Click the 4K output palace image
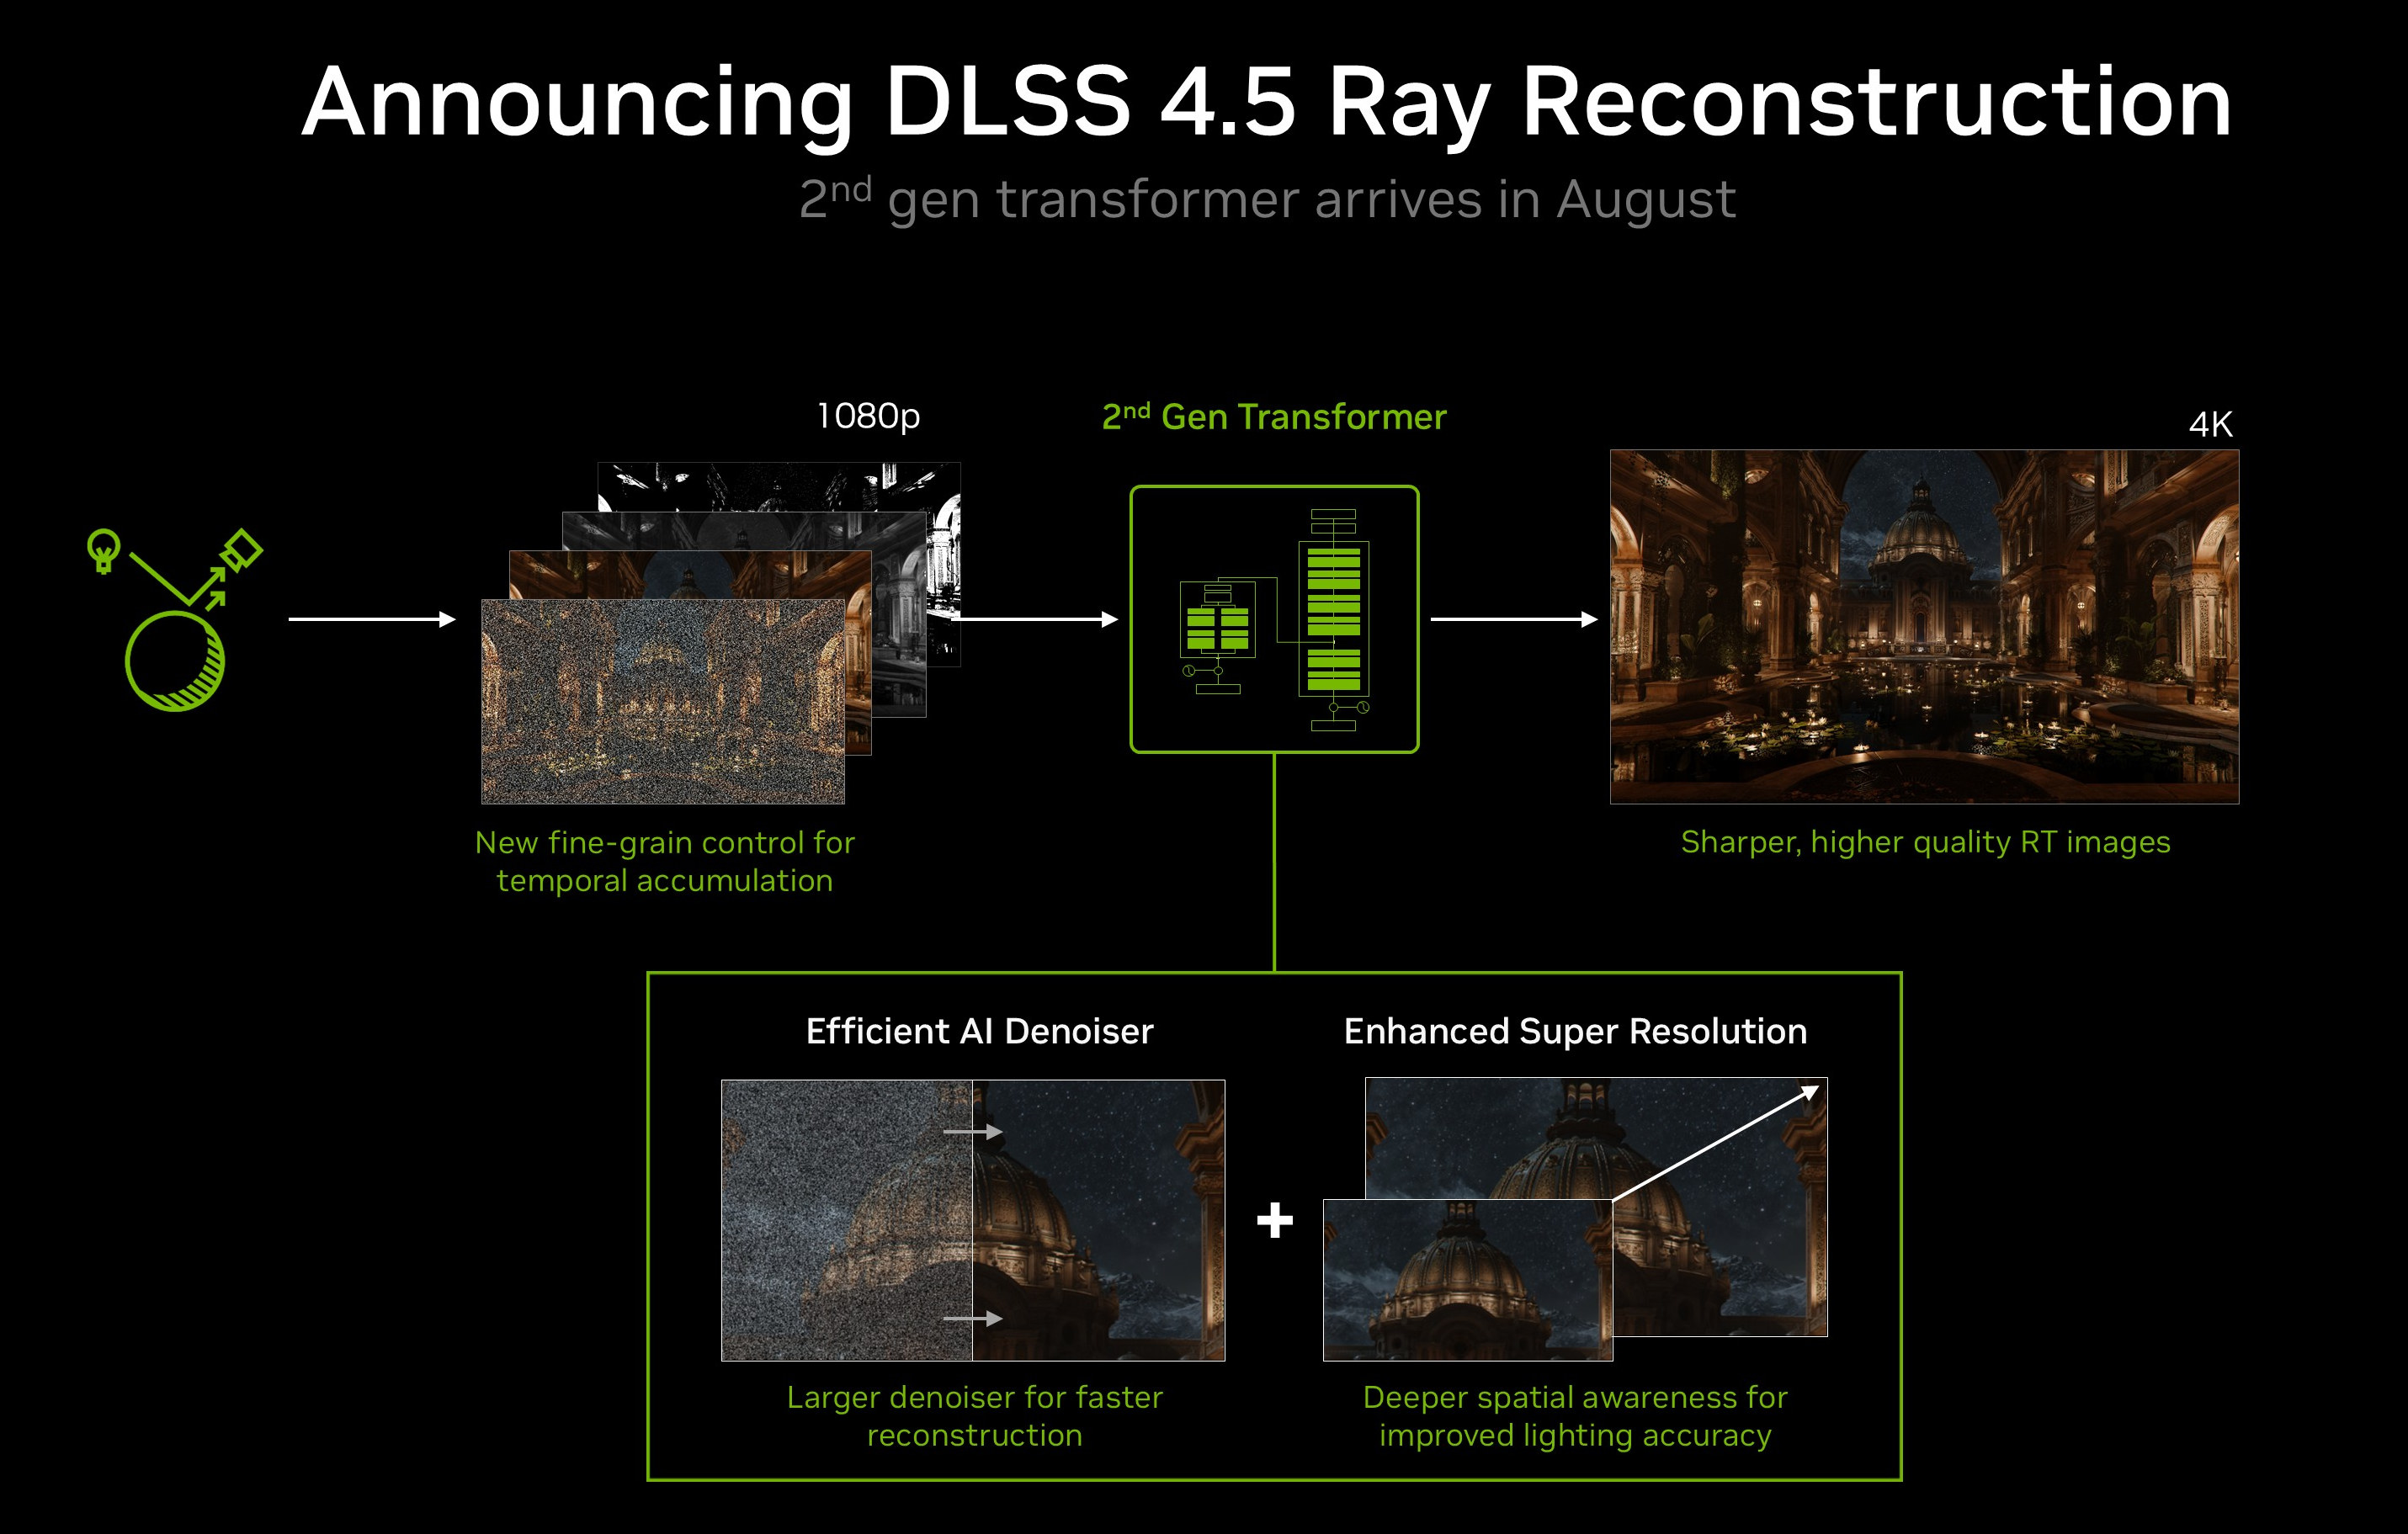 [x=1924, y=627]
